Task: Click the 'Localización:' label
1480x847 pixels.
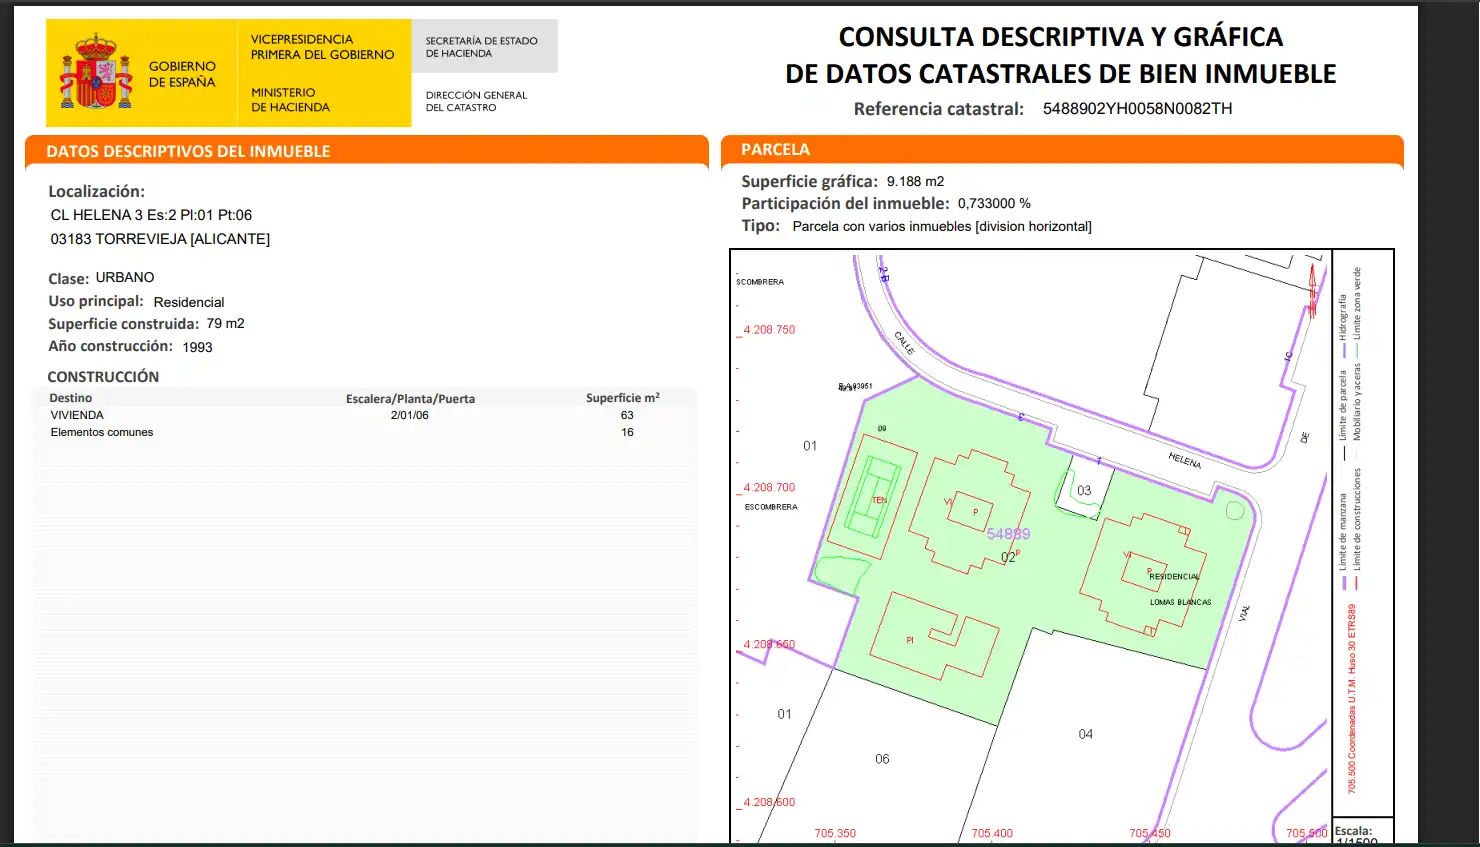Action: [96, 191]
